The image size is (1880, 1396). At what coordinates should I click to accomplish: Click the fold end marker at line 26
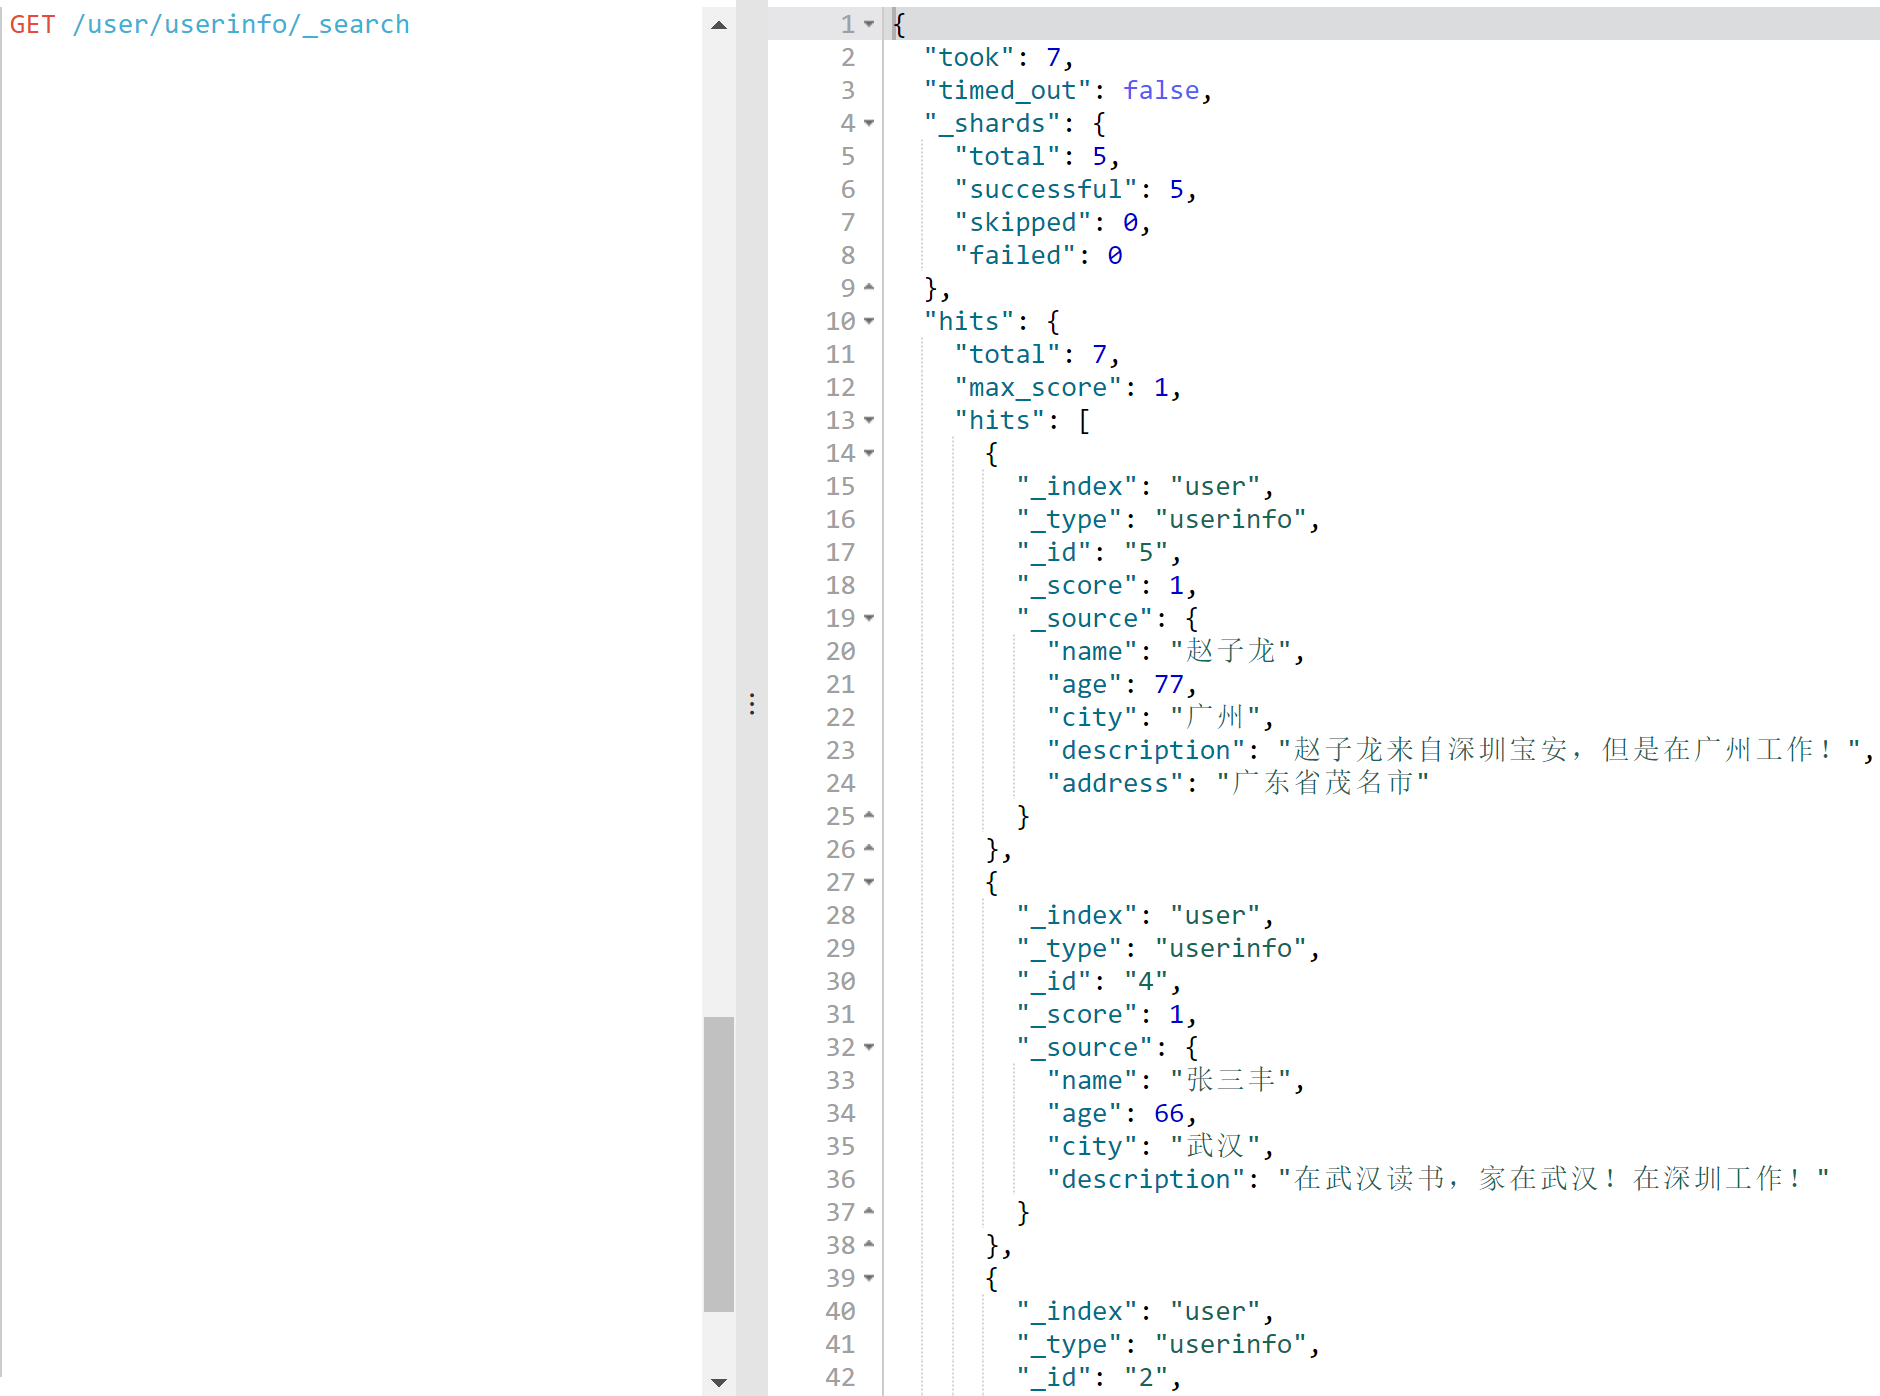[x=869, y=849]
